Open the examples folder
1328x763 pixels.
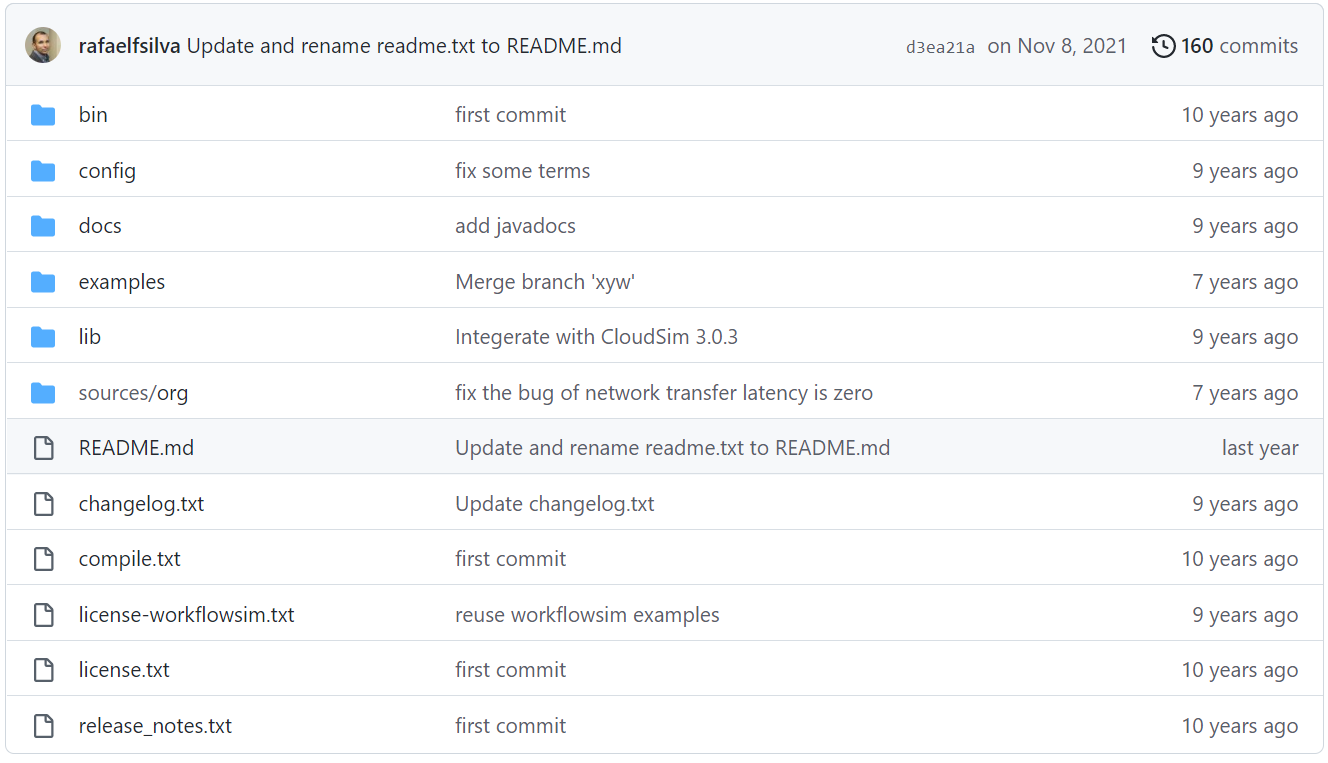click(x=122, y=282)
